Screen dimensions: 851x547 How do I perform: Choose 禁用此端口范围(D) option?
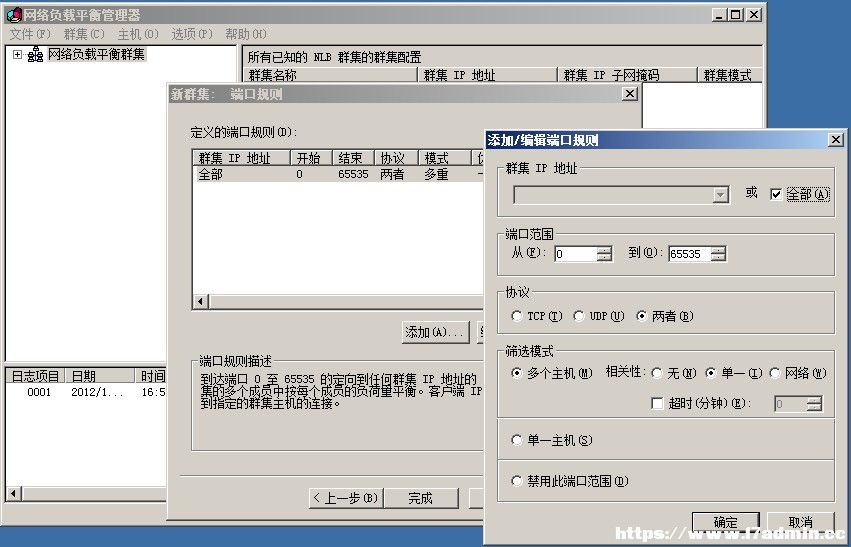(x=517, y=481)
